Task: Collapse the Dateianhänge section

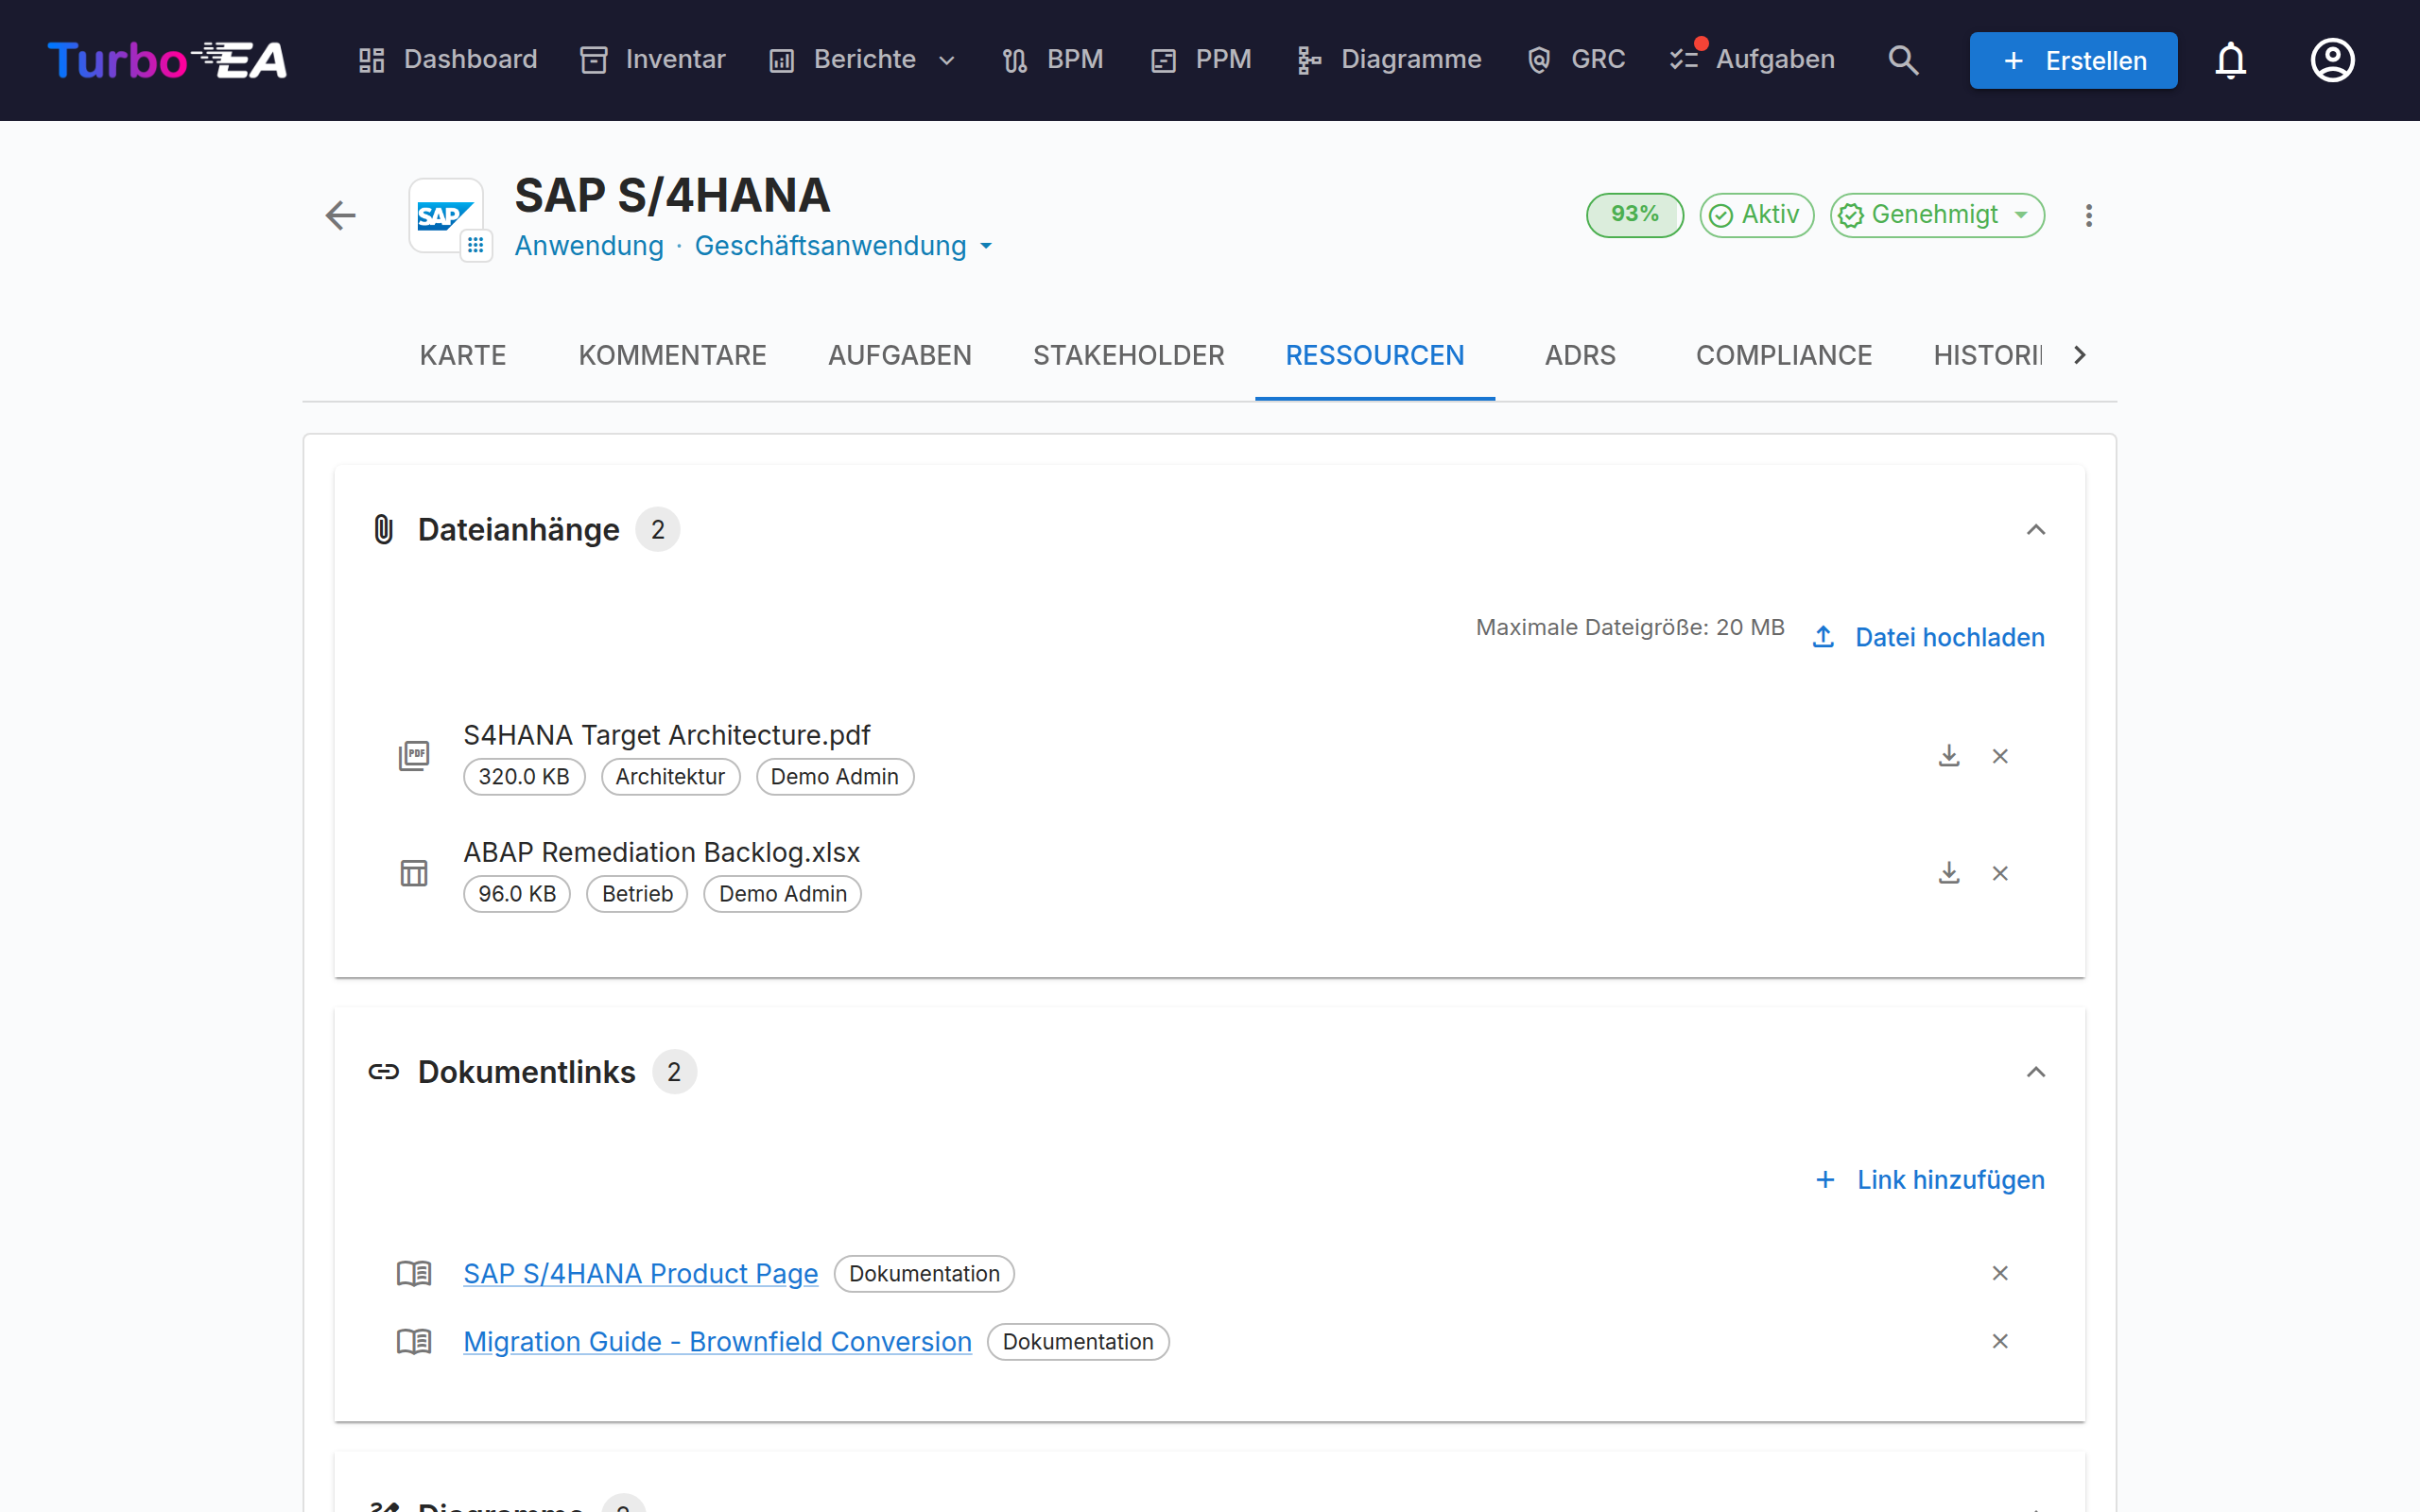Action: [x=2036, y=529]
